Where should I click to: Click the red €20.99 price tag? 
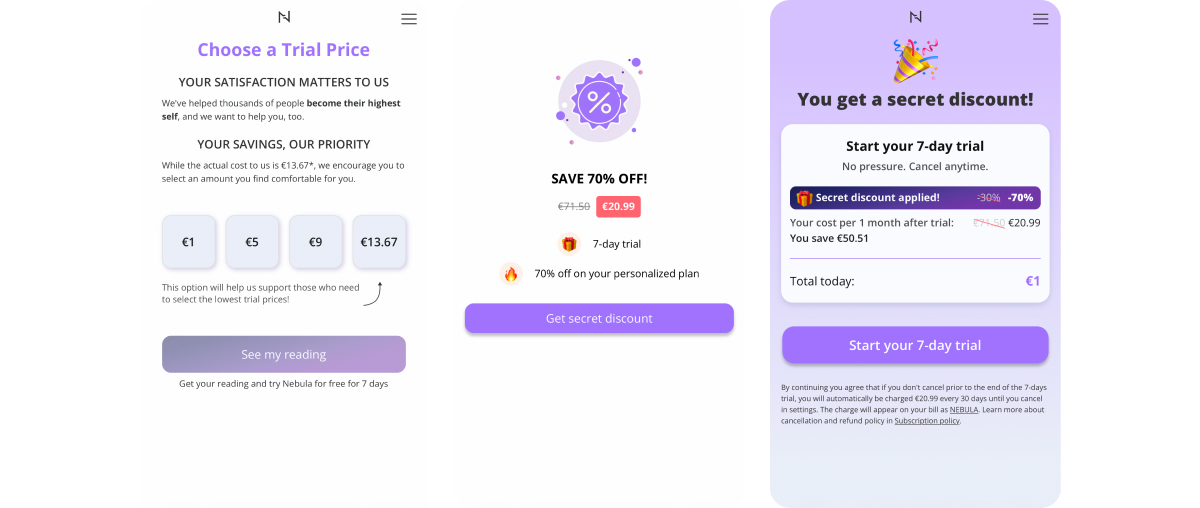(x=618, y=207)
